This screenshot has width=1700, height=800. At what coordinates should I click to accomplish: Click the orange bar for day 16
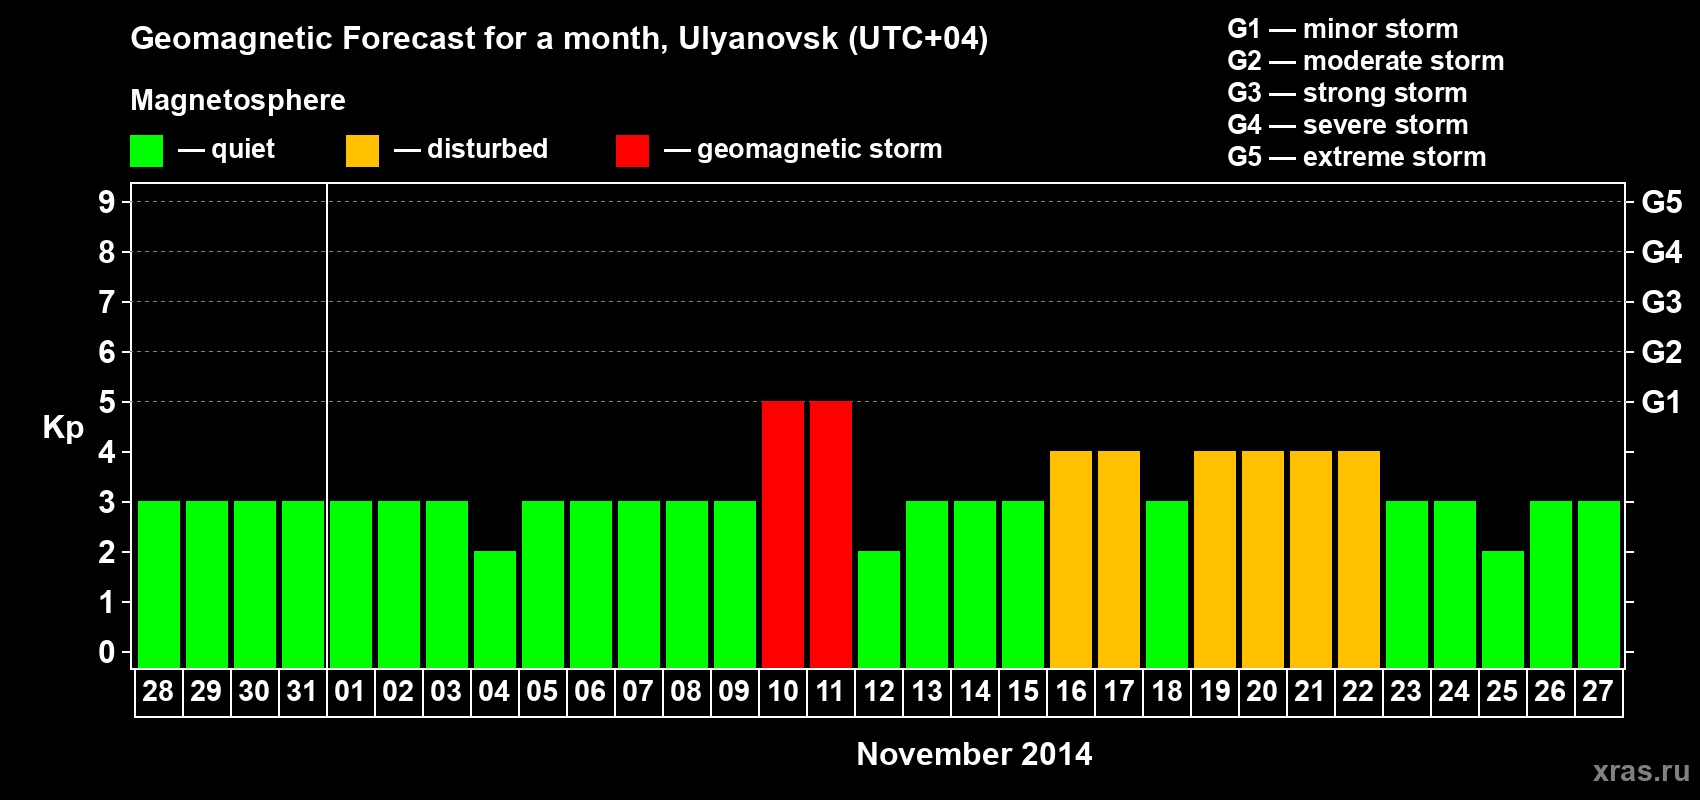1071,559
